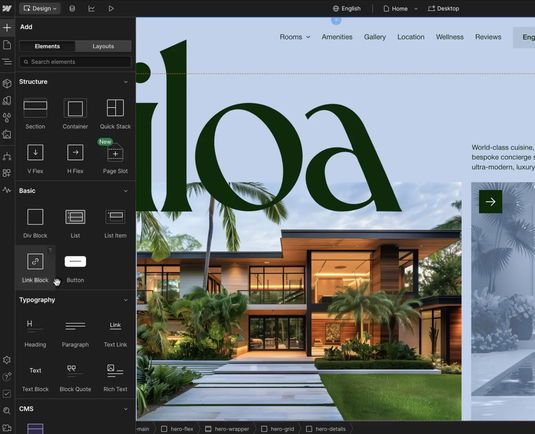535x434 pixels.
Task: Click the Webflow logo icon
Action: coord(7,8)
